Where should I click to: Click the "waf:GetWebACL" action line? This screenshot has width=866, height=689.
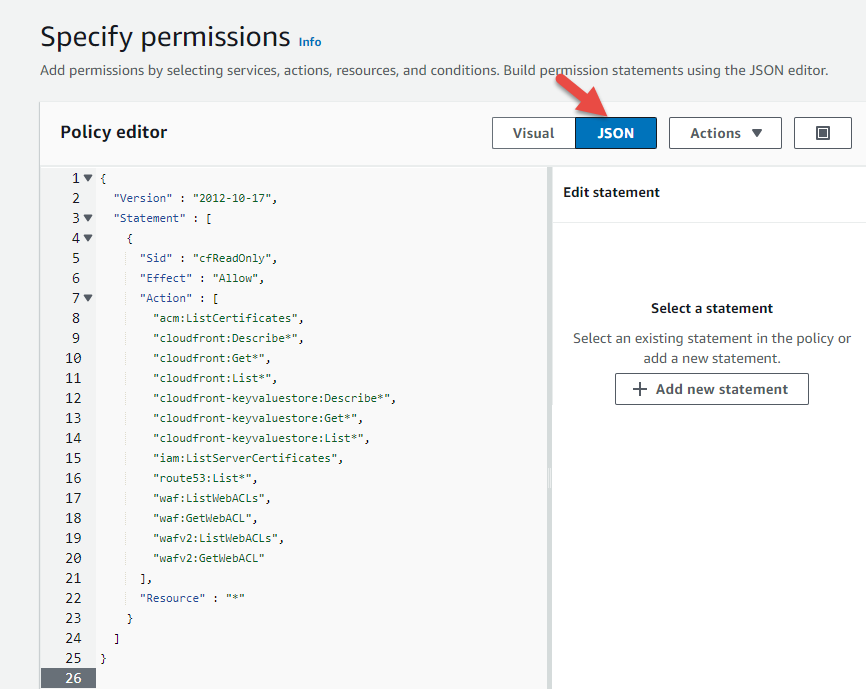203,518
